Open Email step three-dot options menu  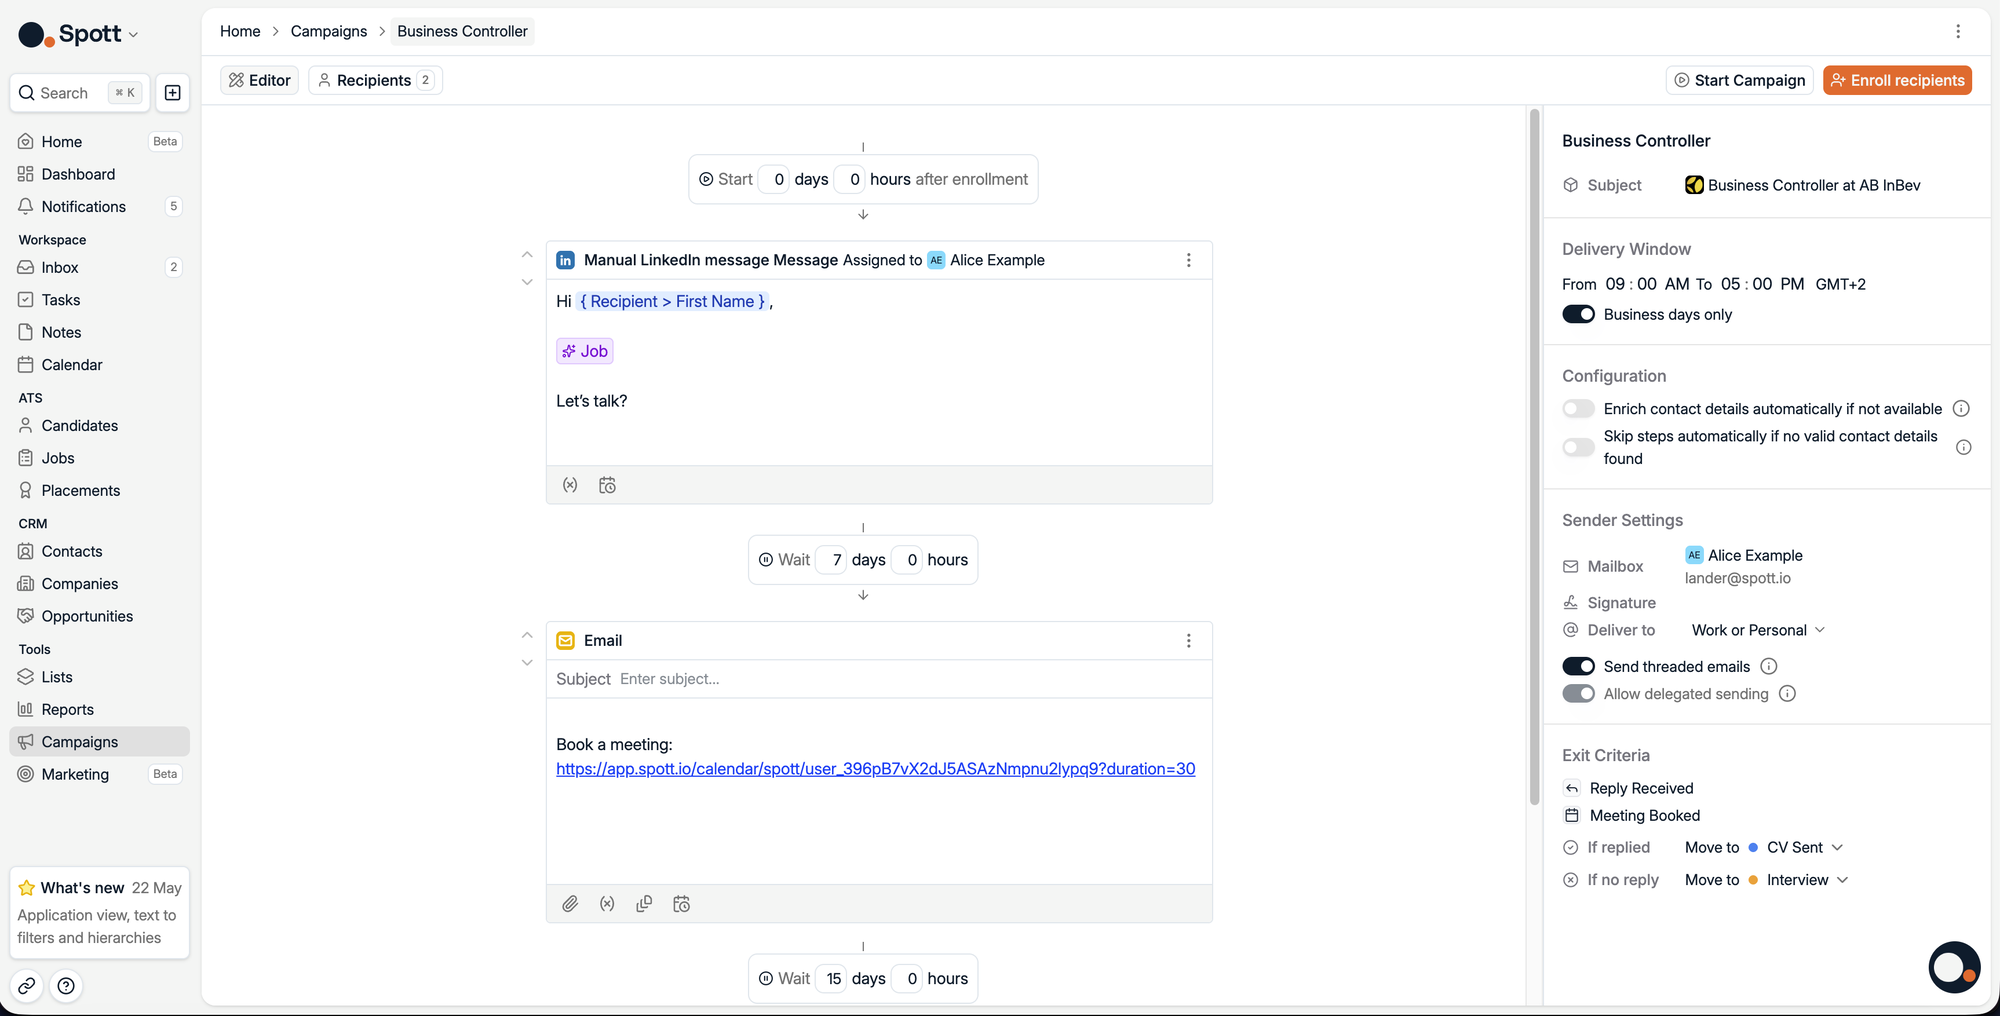tap(1188, 641)
